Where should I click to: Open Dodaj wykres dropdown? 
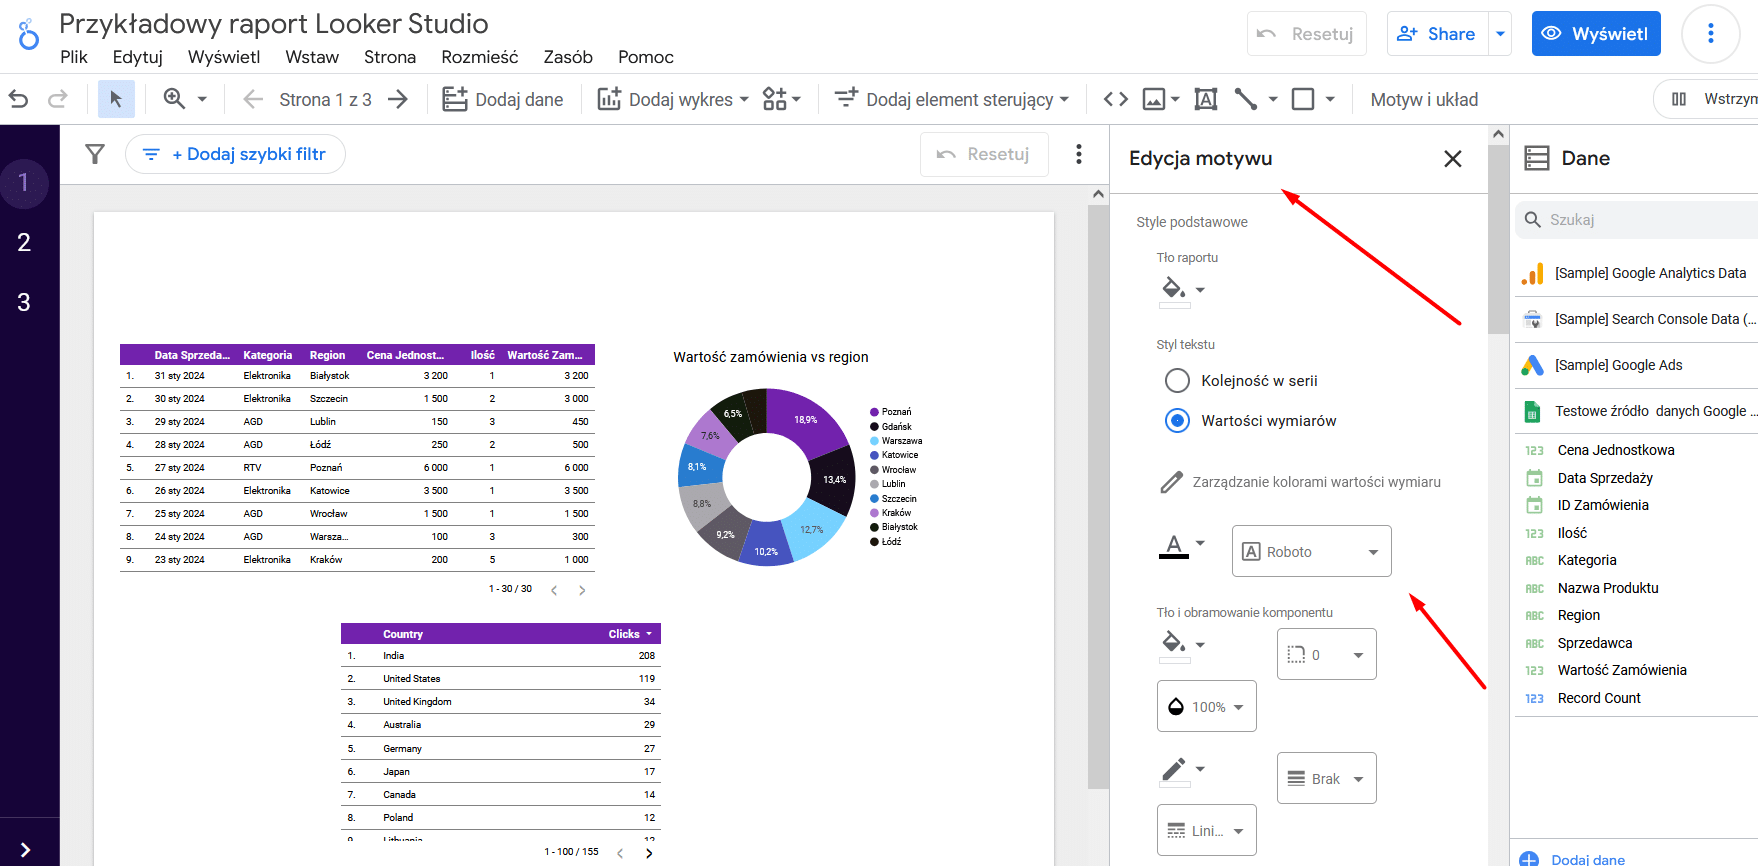coord(673,99)
